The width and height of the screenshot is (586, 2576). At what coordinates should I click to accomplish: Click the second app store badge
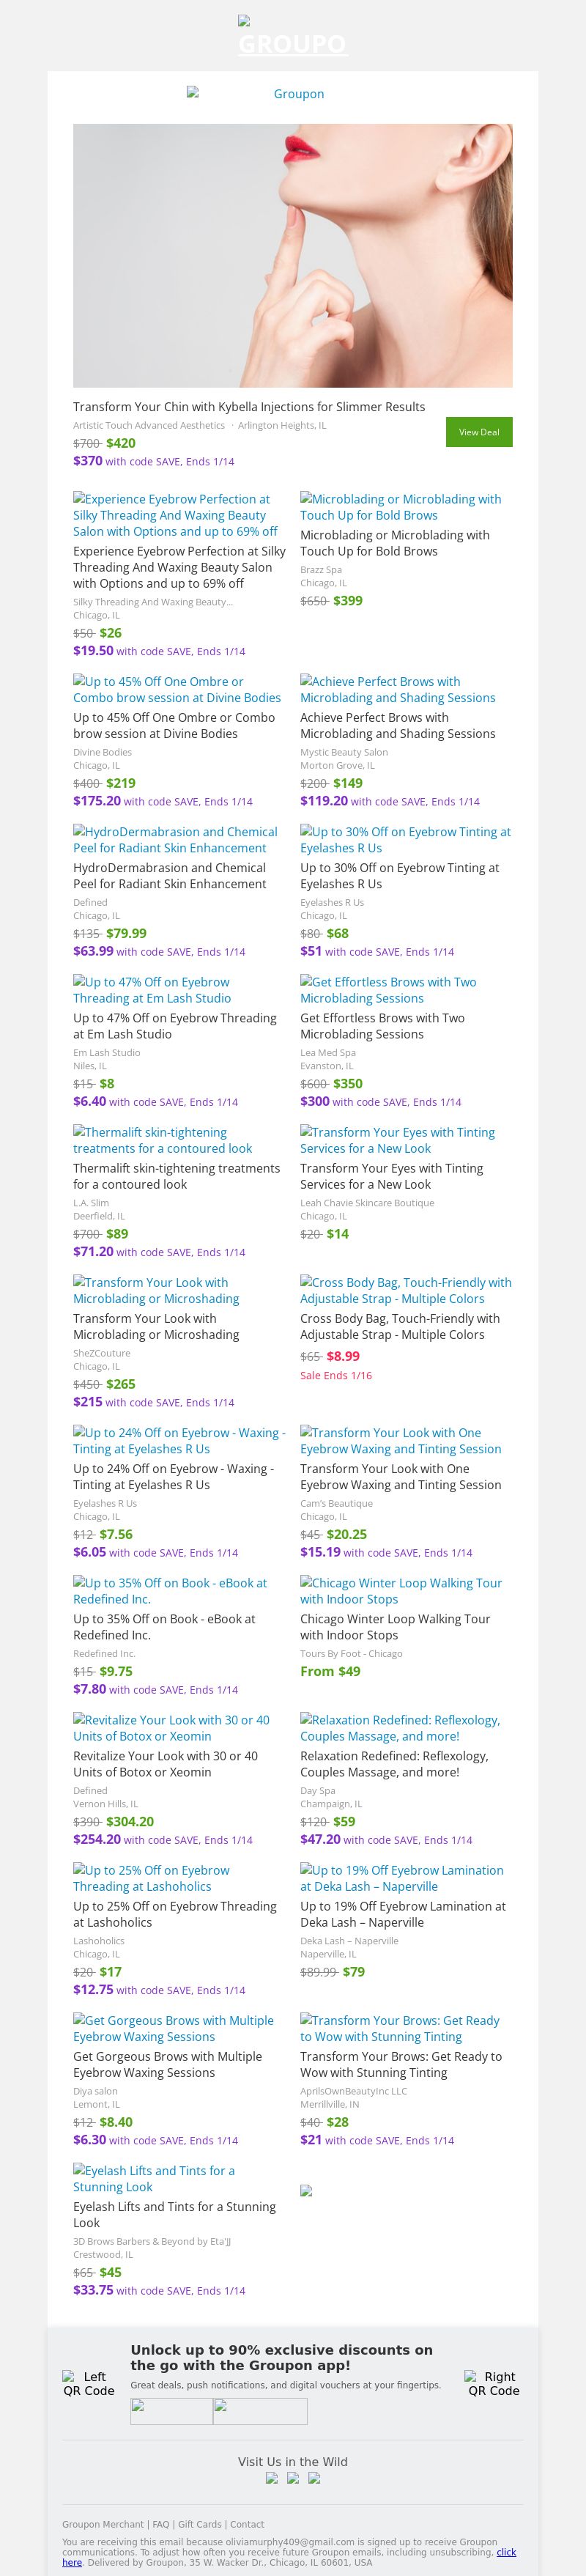click(x=260, y=2411)
